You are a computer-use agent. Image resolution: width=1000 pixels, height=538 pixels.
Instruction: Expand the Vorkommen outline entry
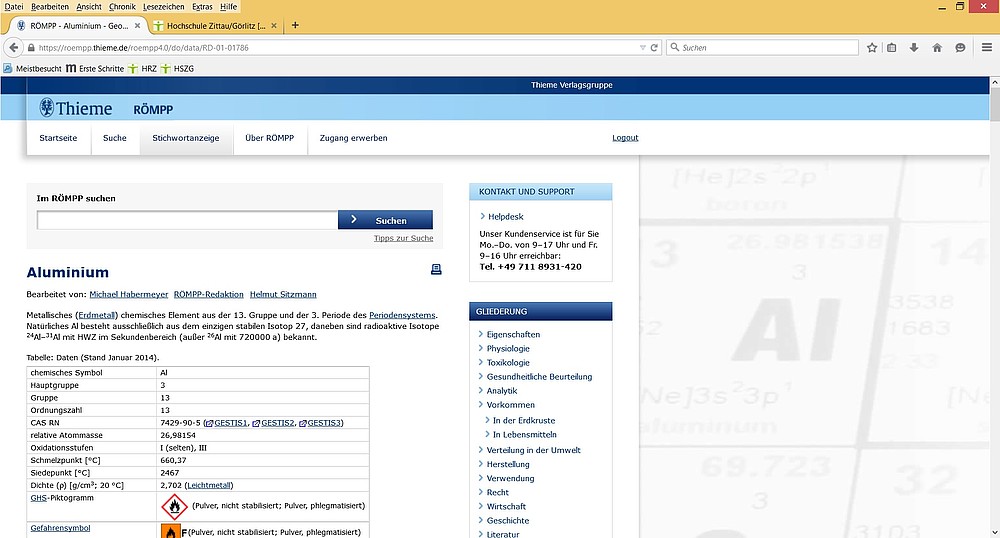510,405
